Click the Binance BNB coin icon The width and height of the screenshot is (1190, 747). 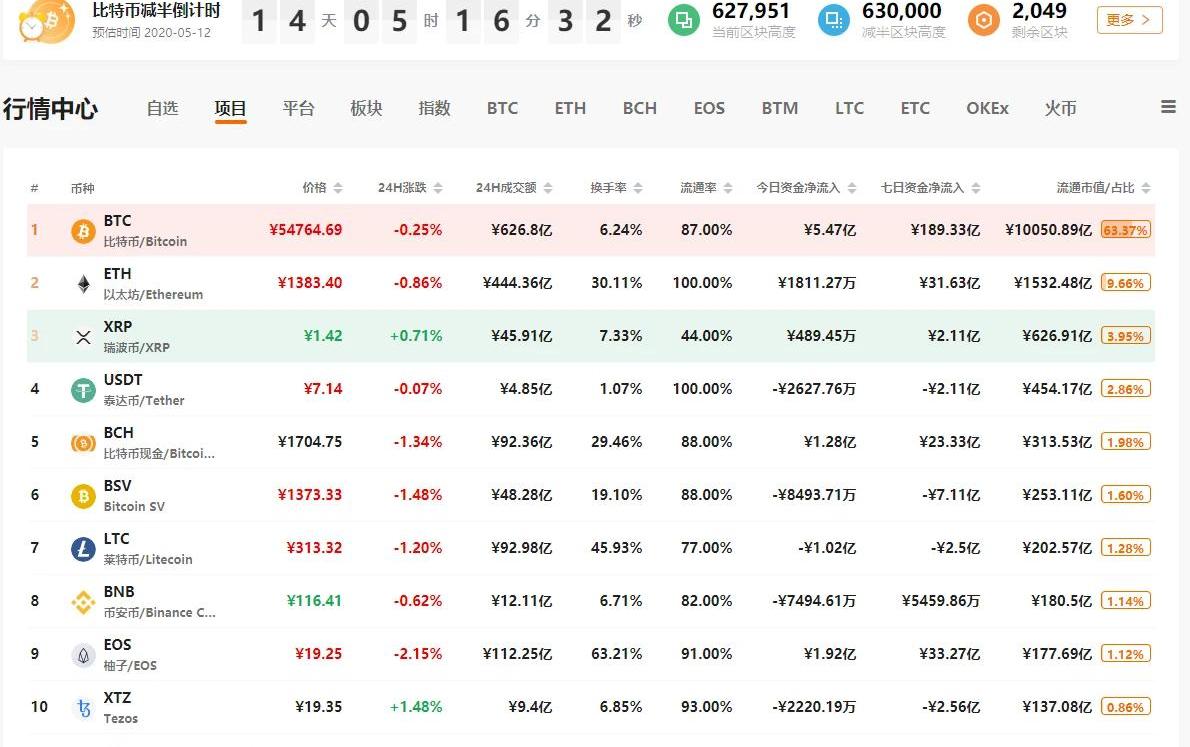[83, 602]
